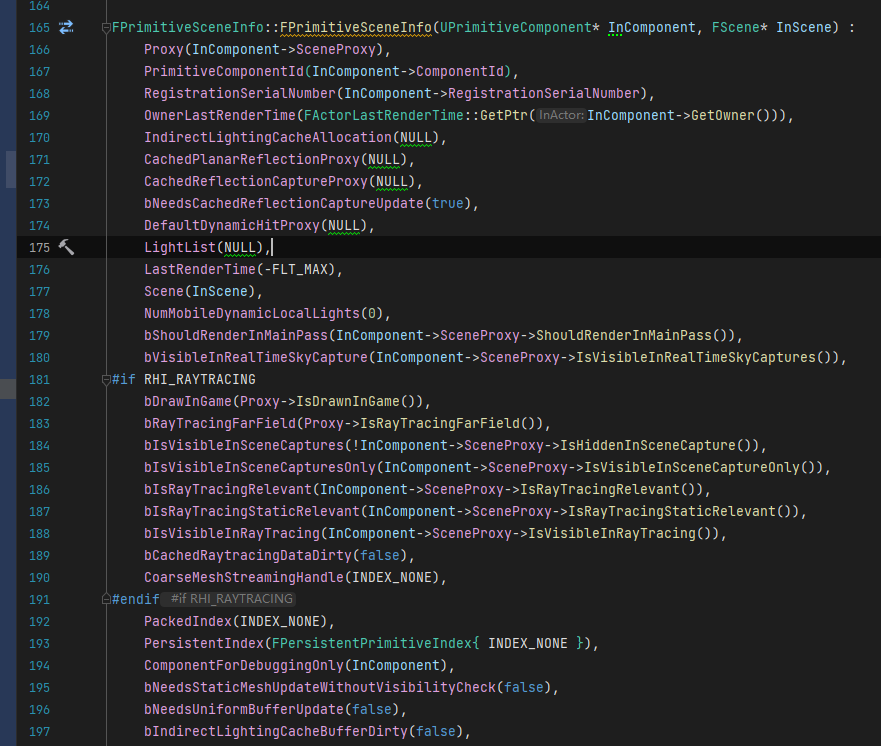Click UPrimitiveComponent type on line 165
Screen dimensions: 881x746
pyautogui.click(x=516, y=28)
